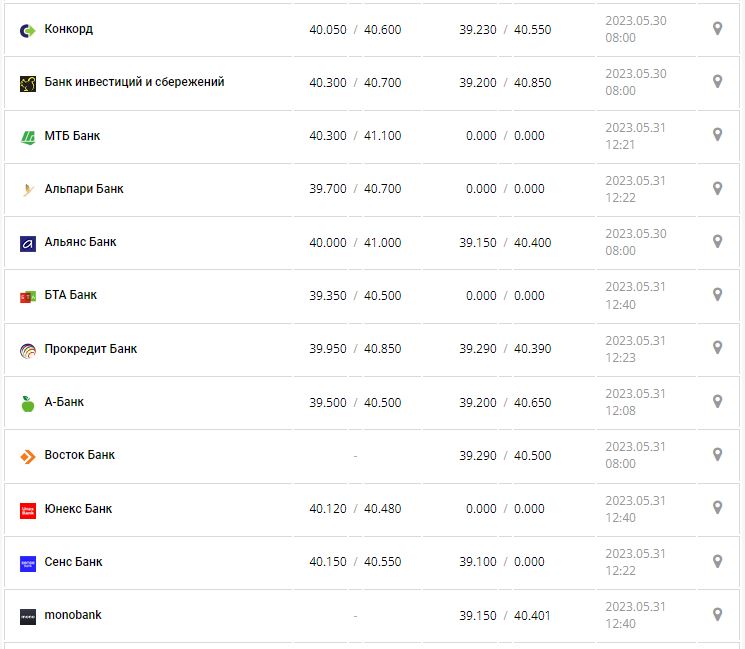Click the orange Восток Банк logo
Viewport: 745px width, 649px height.
tap(28, 456)
